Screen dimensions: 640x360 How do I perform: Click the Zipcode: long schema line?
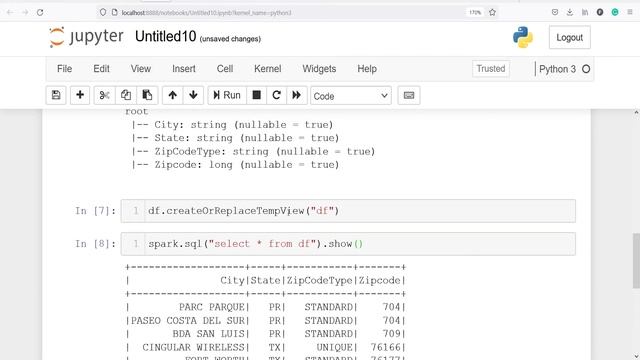click(x=235, y=165)
